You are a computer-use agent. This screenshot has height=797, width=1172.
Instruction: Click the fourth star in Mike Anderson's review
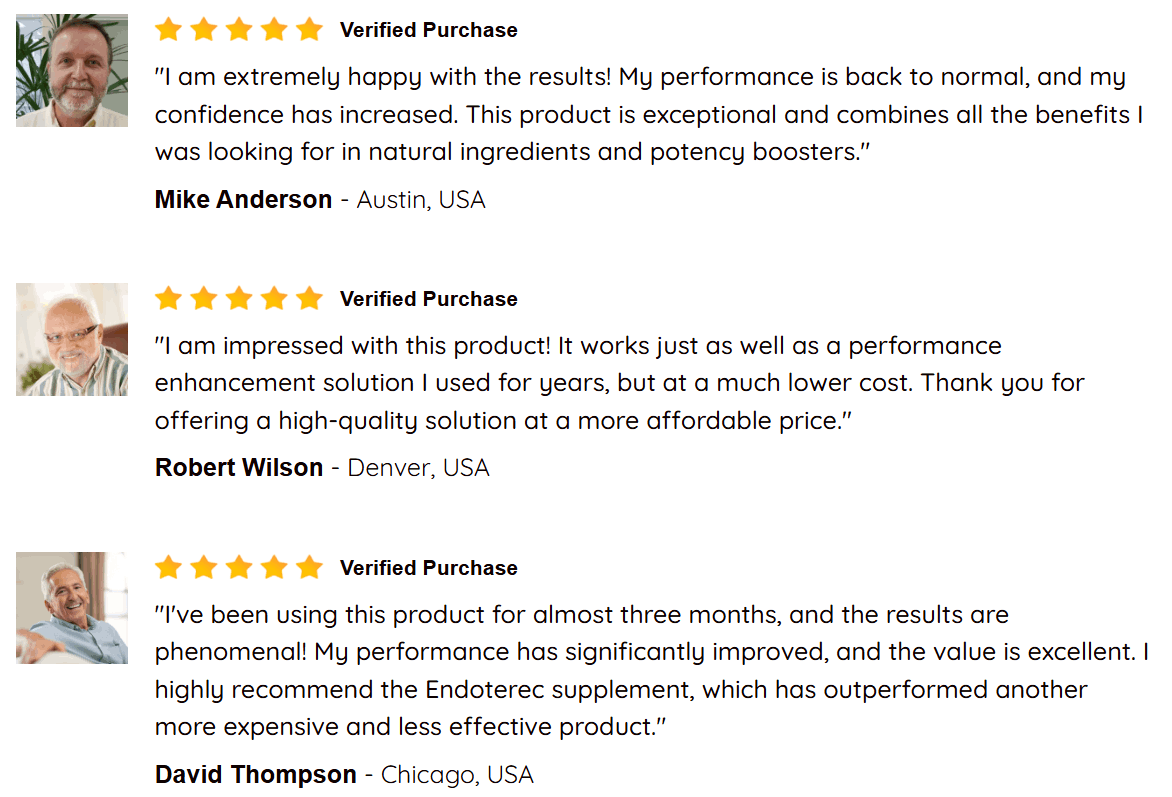pyautogui.click(x=274, y=30)
